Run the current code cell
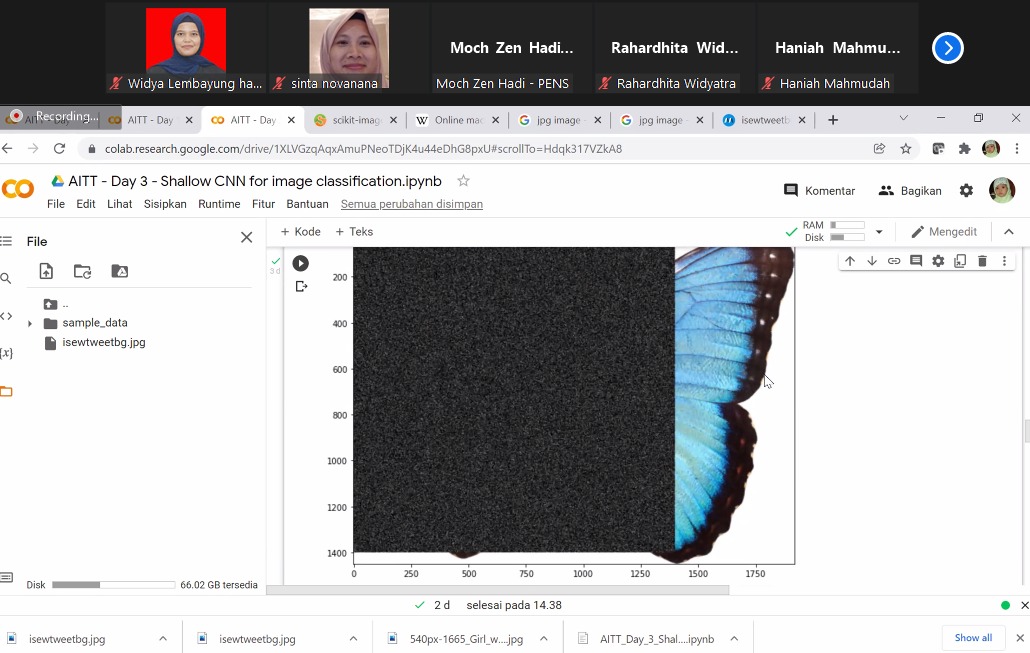Viewport: 1030px width, 653px height. (x=300, y=263)
